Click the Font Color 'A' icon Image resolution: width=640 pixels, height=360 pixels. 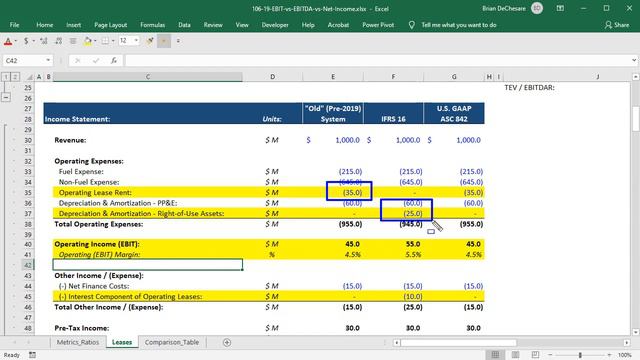pos(8,41)
